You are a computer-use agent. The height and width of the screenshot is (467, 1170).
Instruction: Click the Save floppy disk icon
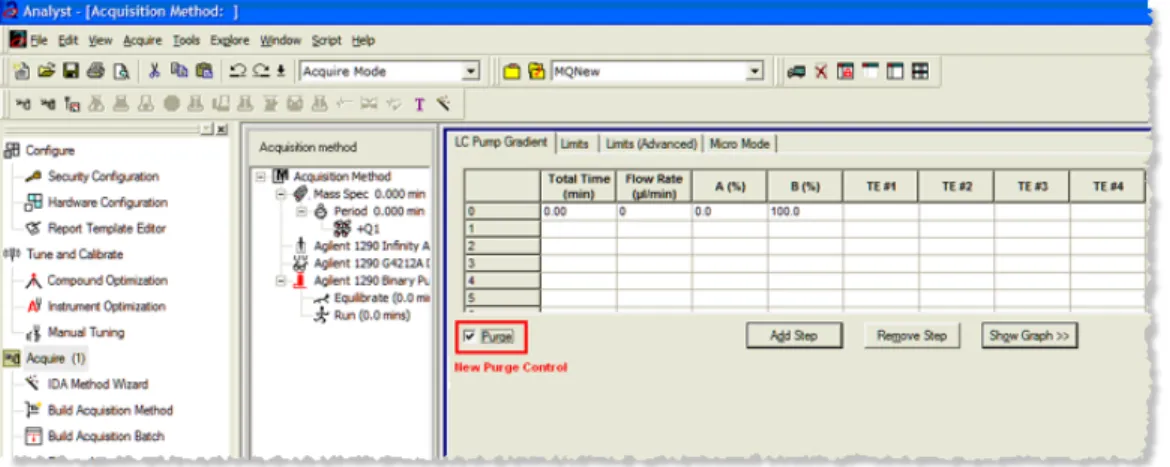tap(70, 72)
